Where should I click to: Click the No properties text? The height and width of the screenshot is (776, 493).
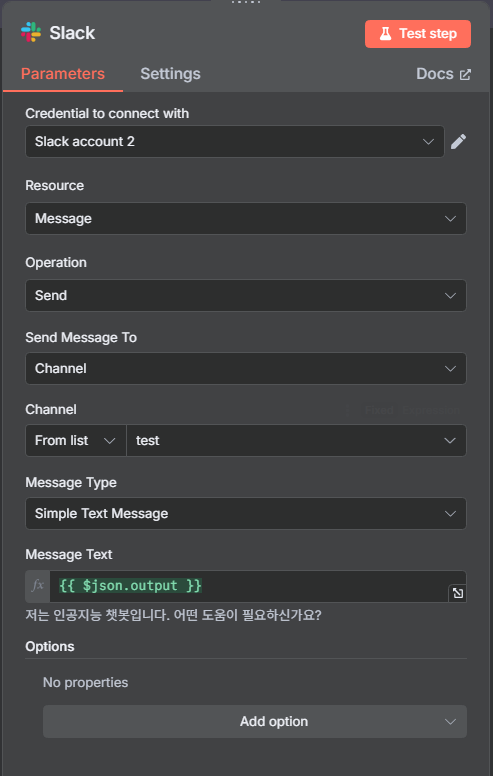pyautogui.click(x=86, y=682)
